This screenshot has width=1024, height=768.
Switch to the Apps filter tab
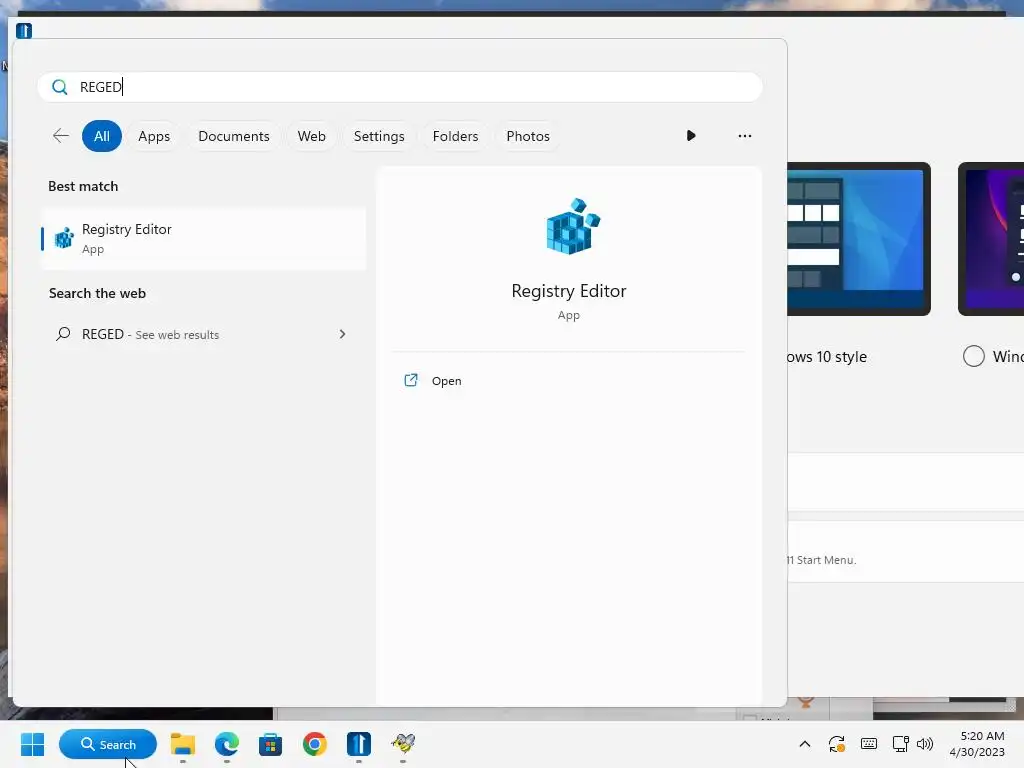point(154,136)
